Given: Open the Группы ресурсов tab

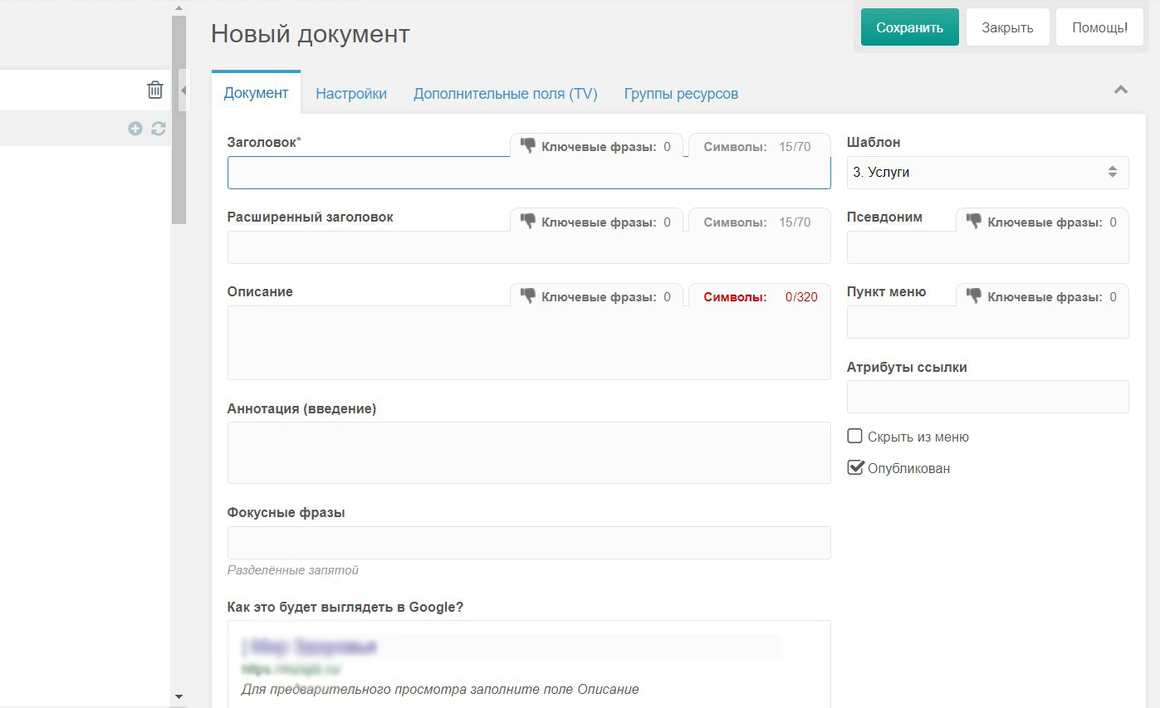Looking at the screenshot, I should point(681,94).
